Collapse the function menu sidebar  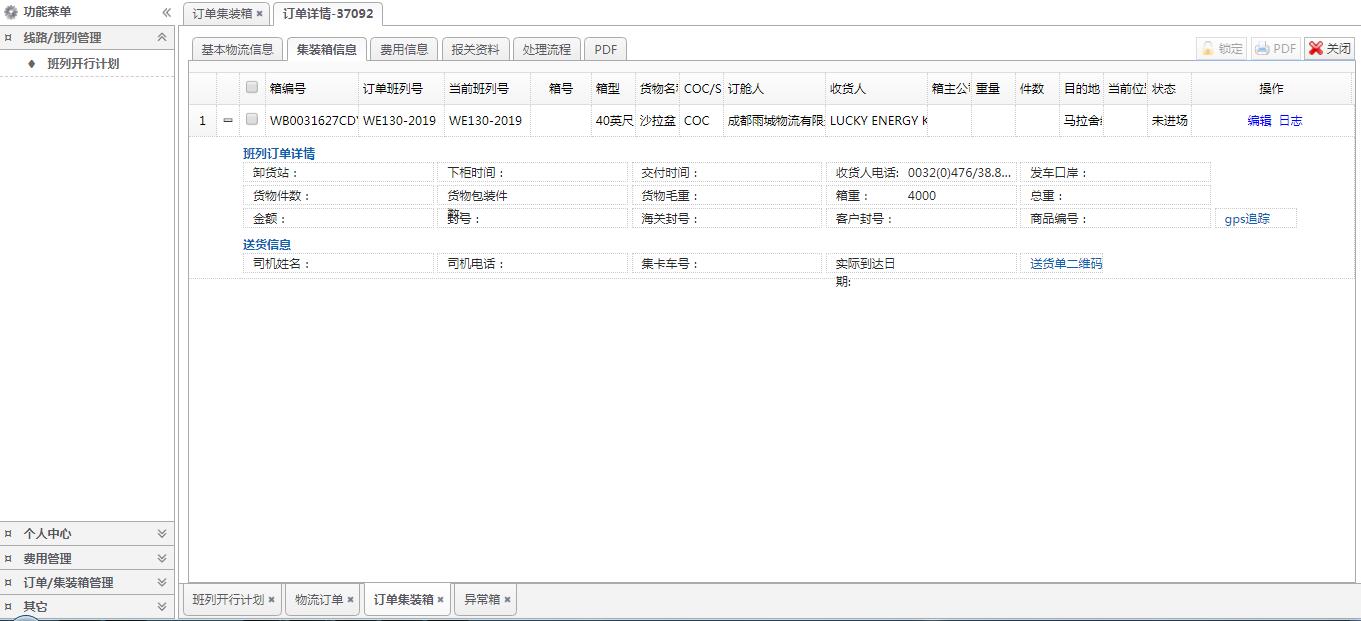coord(166,12)
